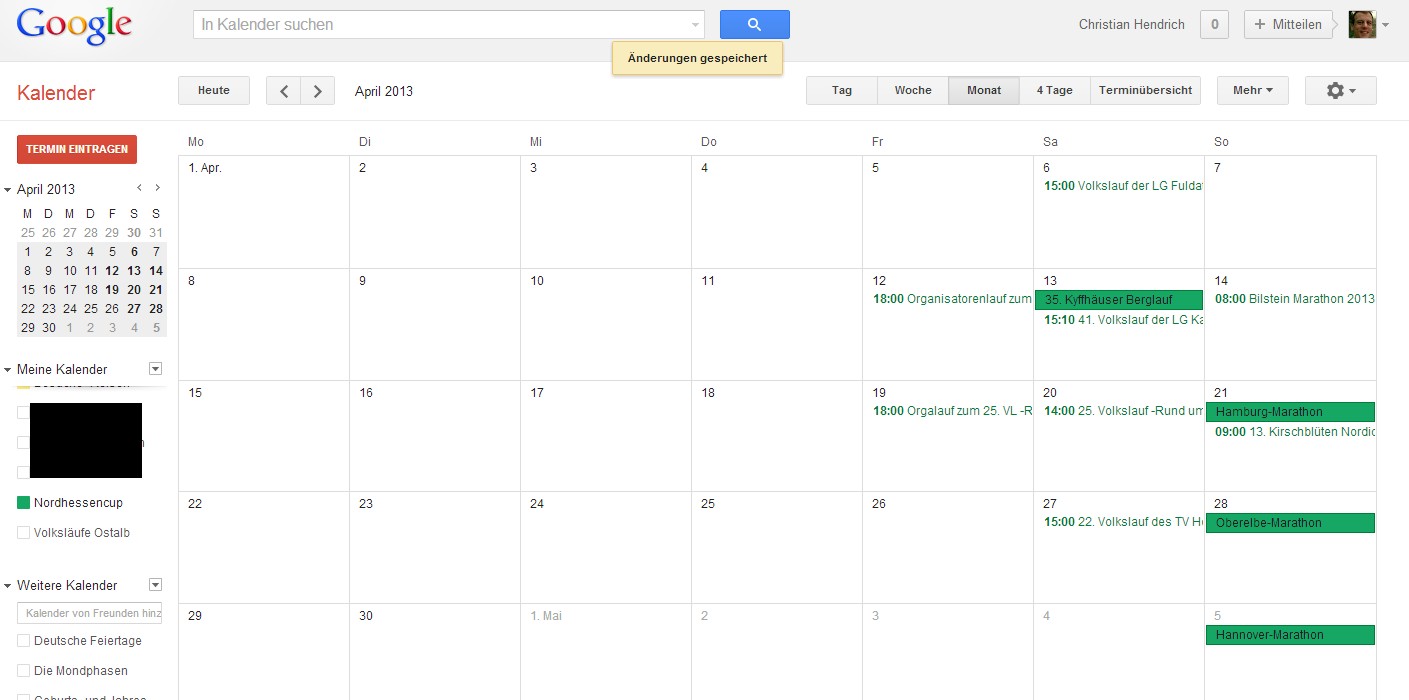The image size is (1409, 700).
Task: Open the settings gear menu
Action: pyautogui.click(x=1341, y=91)
